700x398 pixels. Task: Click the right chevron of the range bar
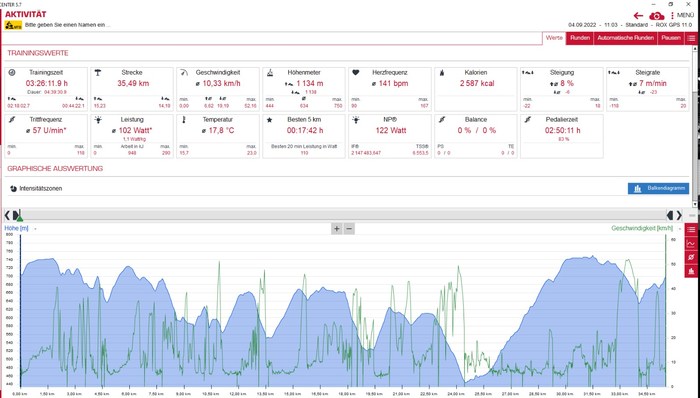pos(679,216)
